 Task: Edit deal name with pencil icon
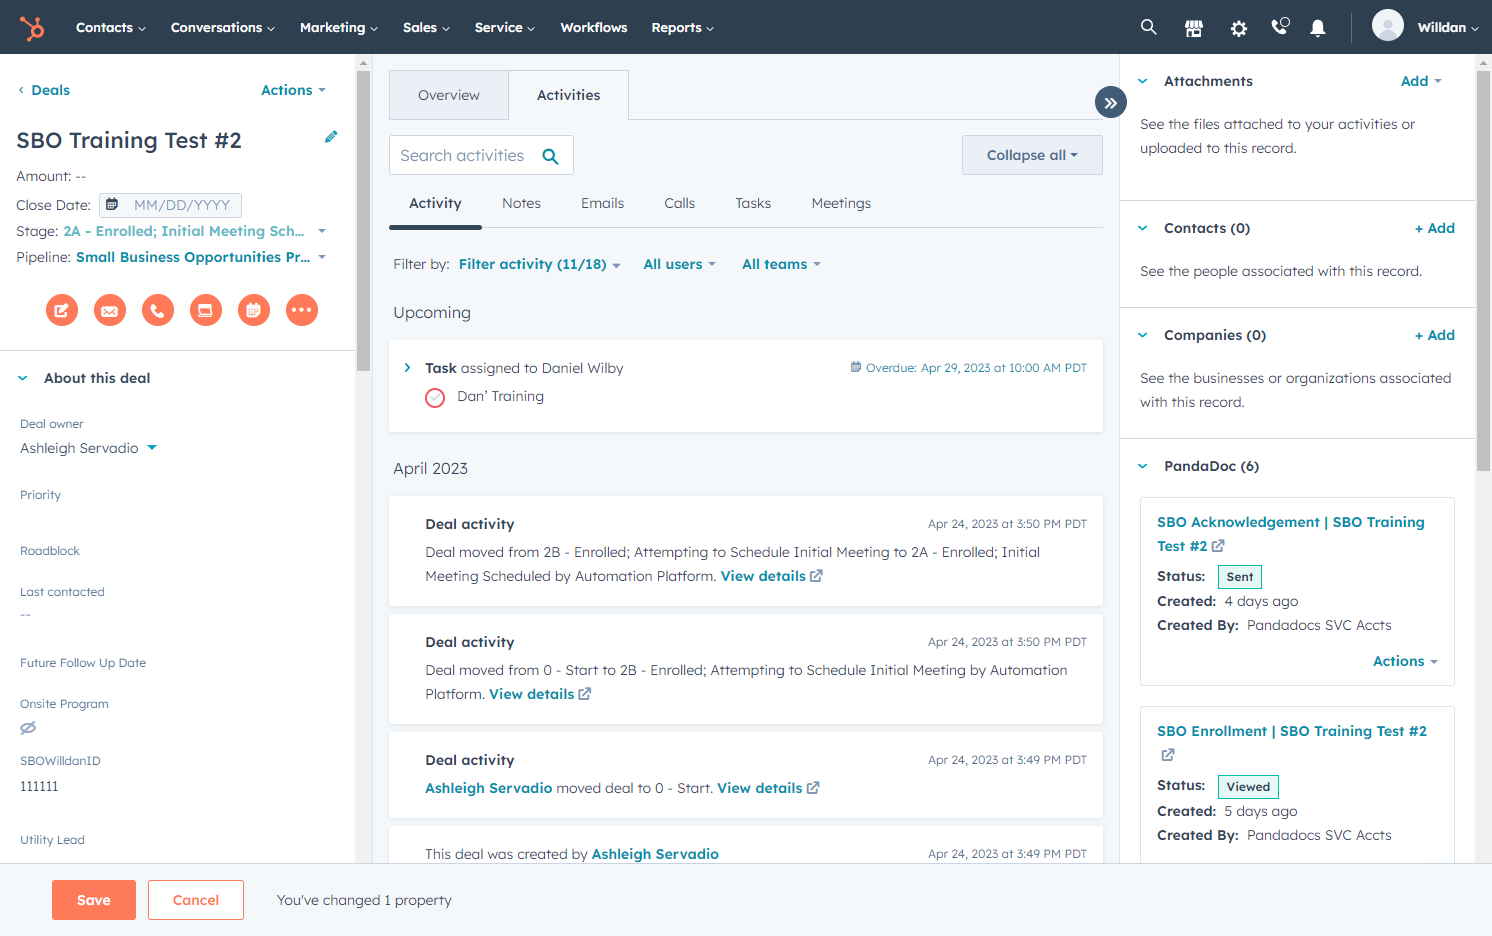331,137
